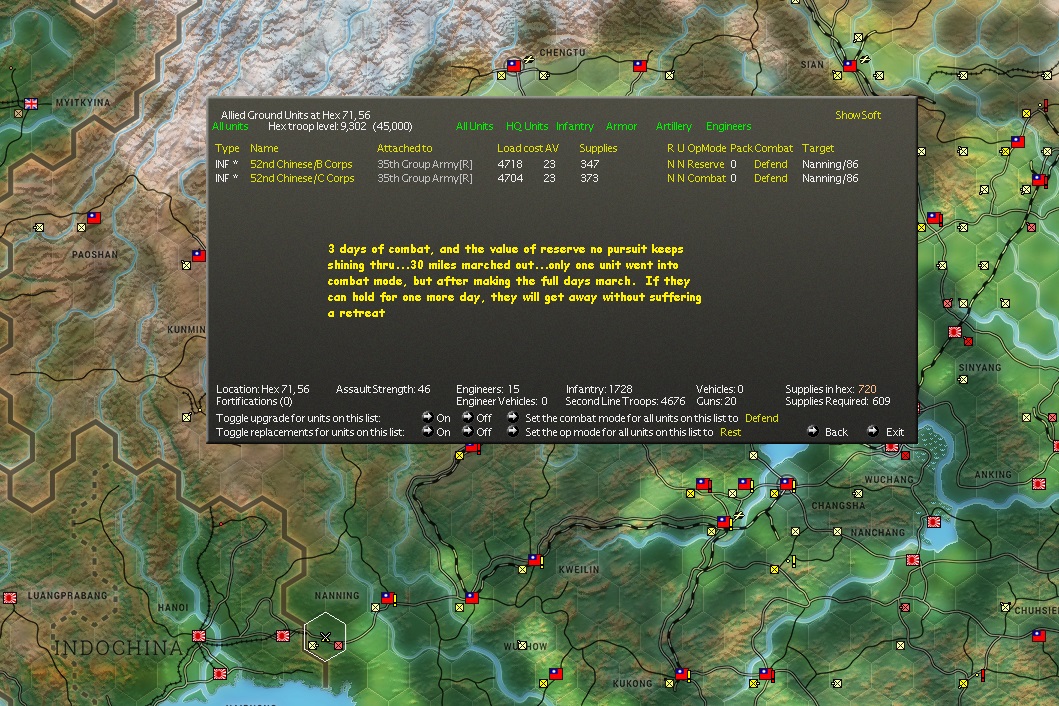1059x706 pixels.
Task: Open the 52nd Chinese/C Corps unit
Action: [x=302, y=178]
